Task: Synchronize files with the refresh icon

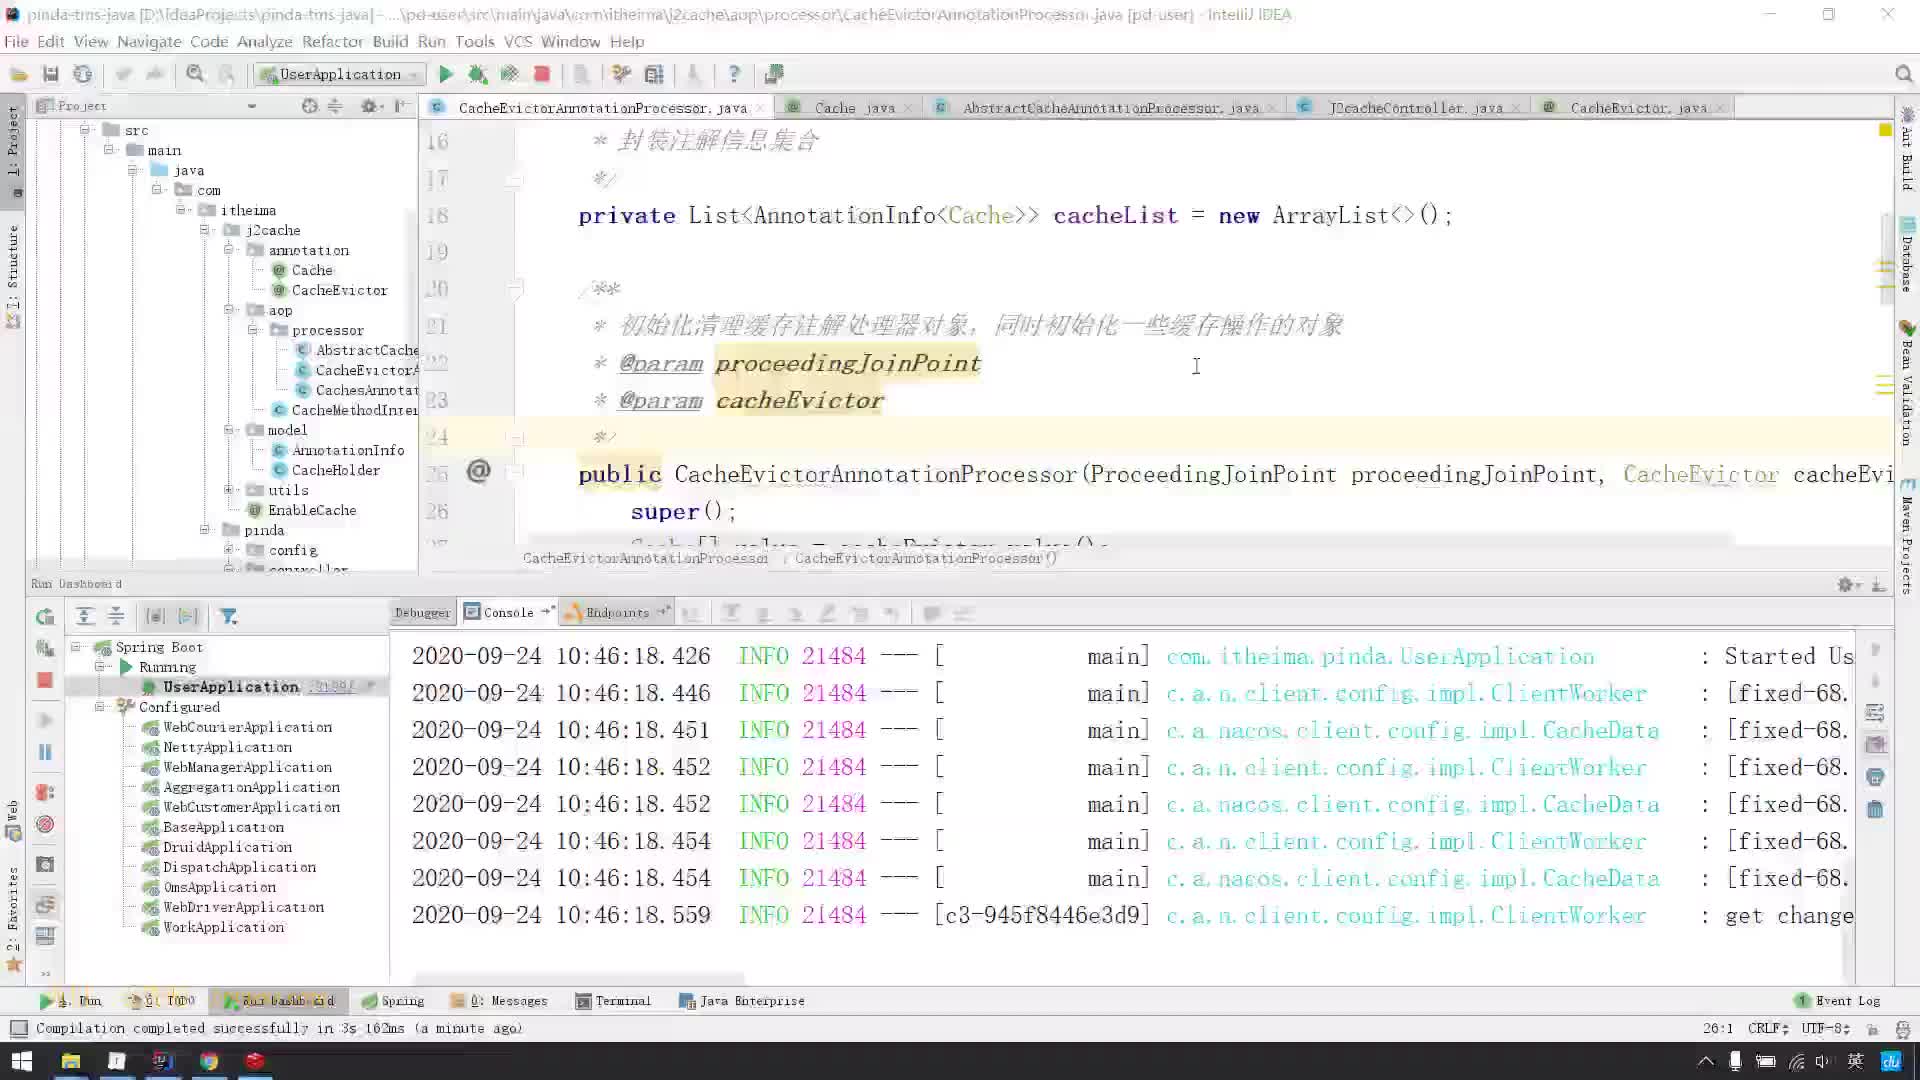Action: coord(83,74)
